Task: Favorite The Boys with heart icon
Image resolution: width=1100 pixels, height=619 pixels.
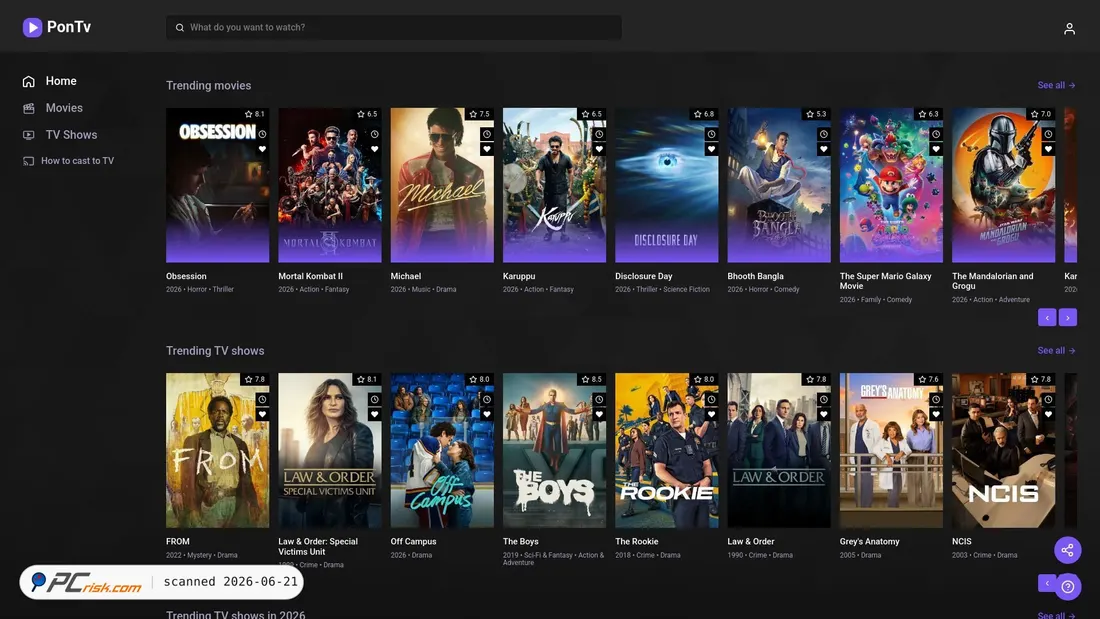Action: [x=599, y=414]
